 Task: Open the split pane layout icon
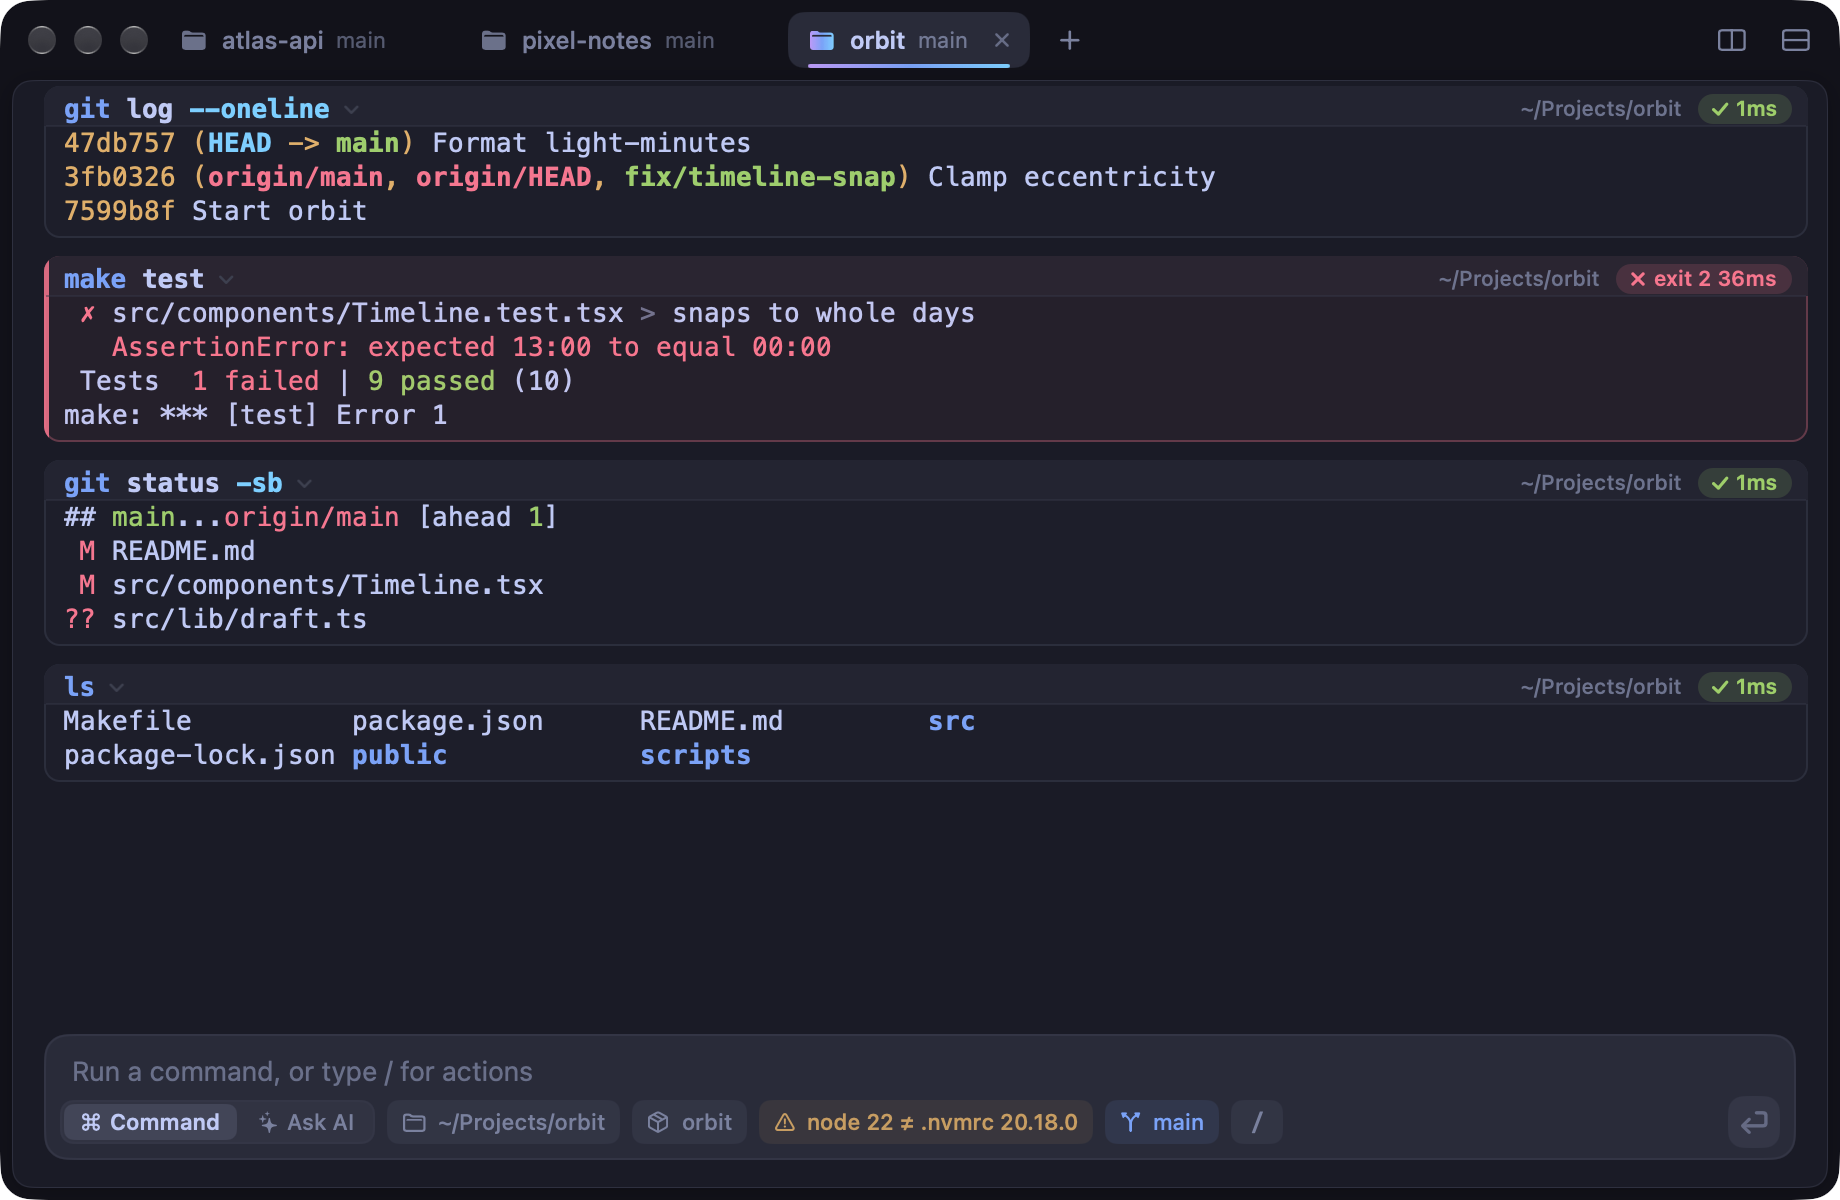pyautogui.click(x=1731, y=40)
